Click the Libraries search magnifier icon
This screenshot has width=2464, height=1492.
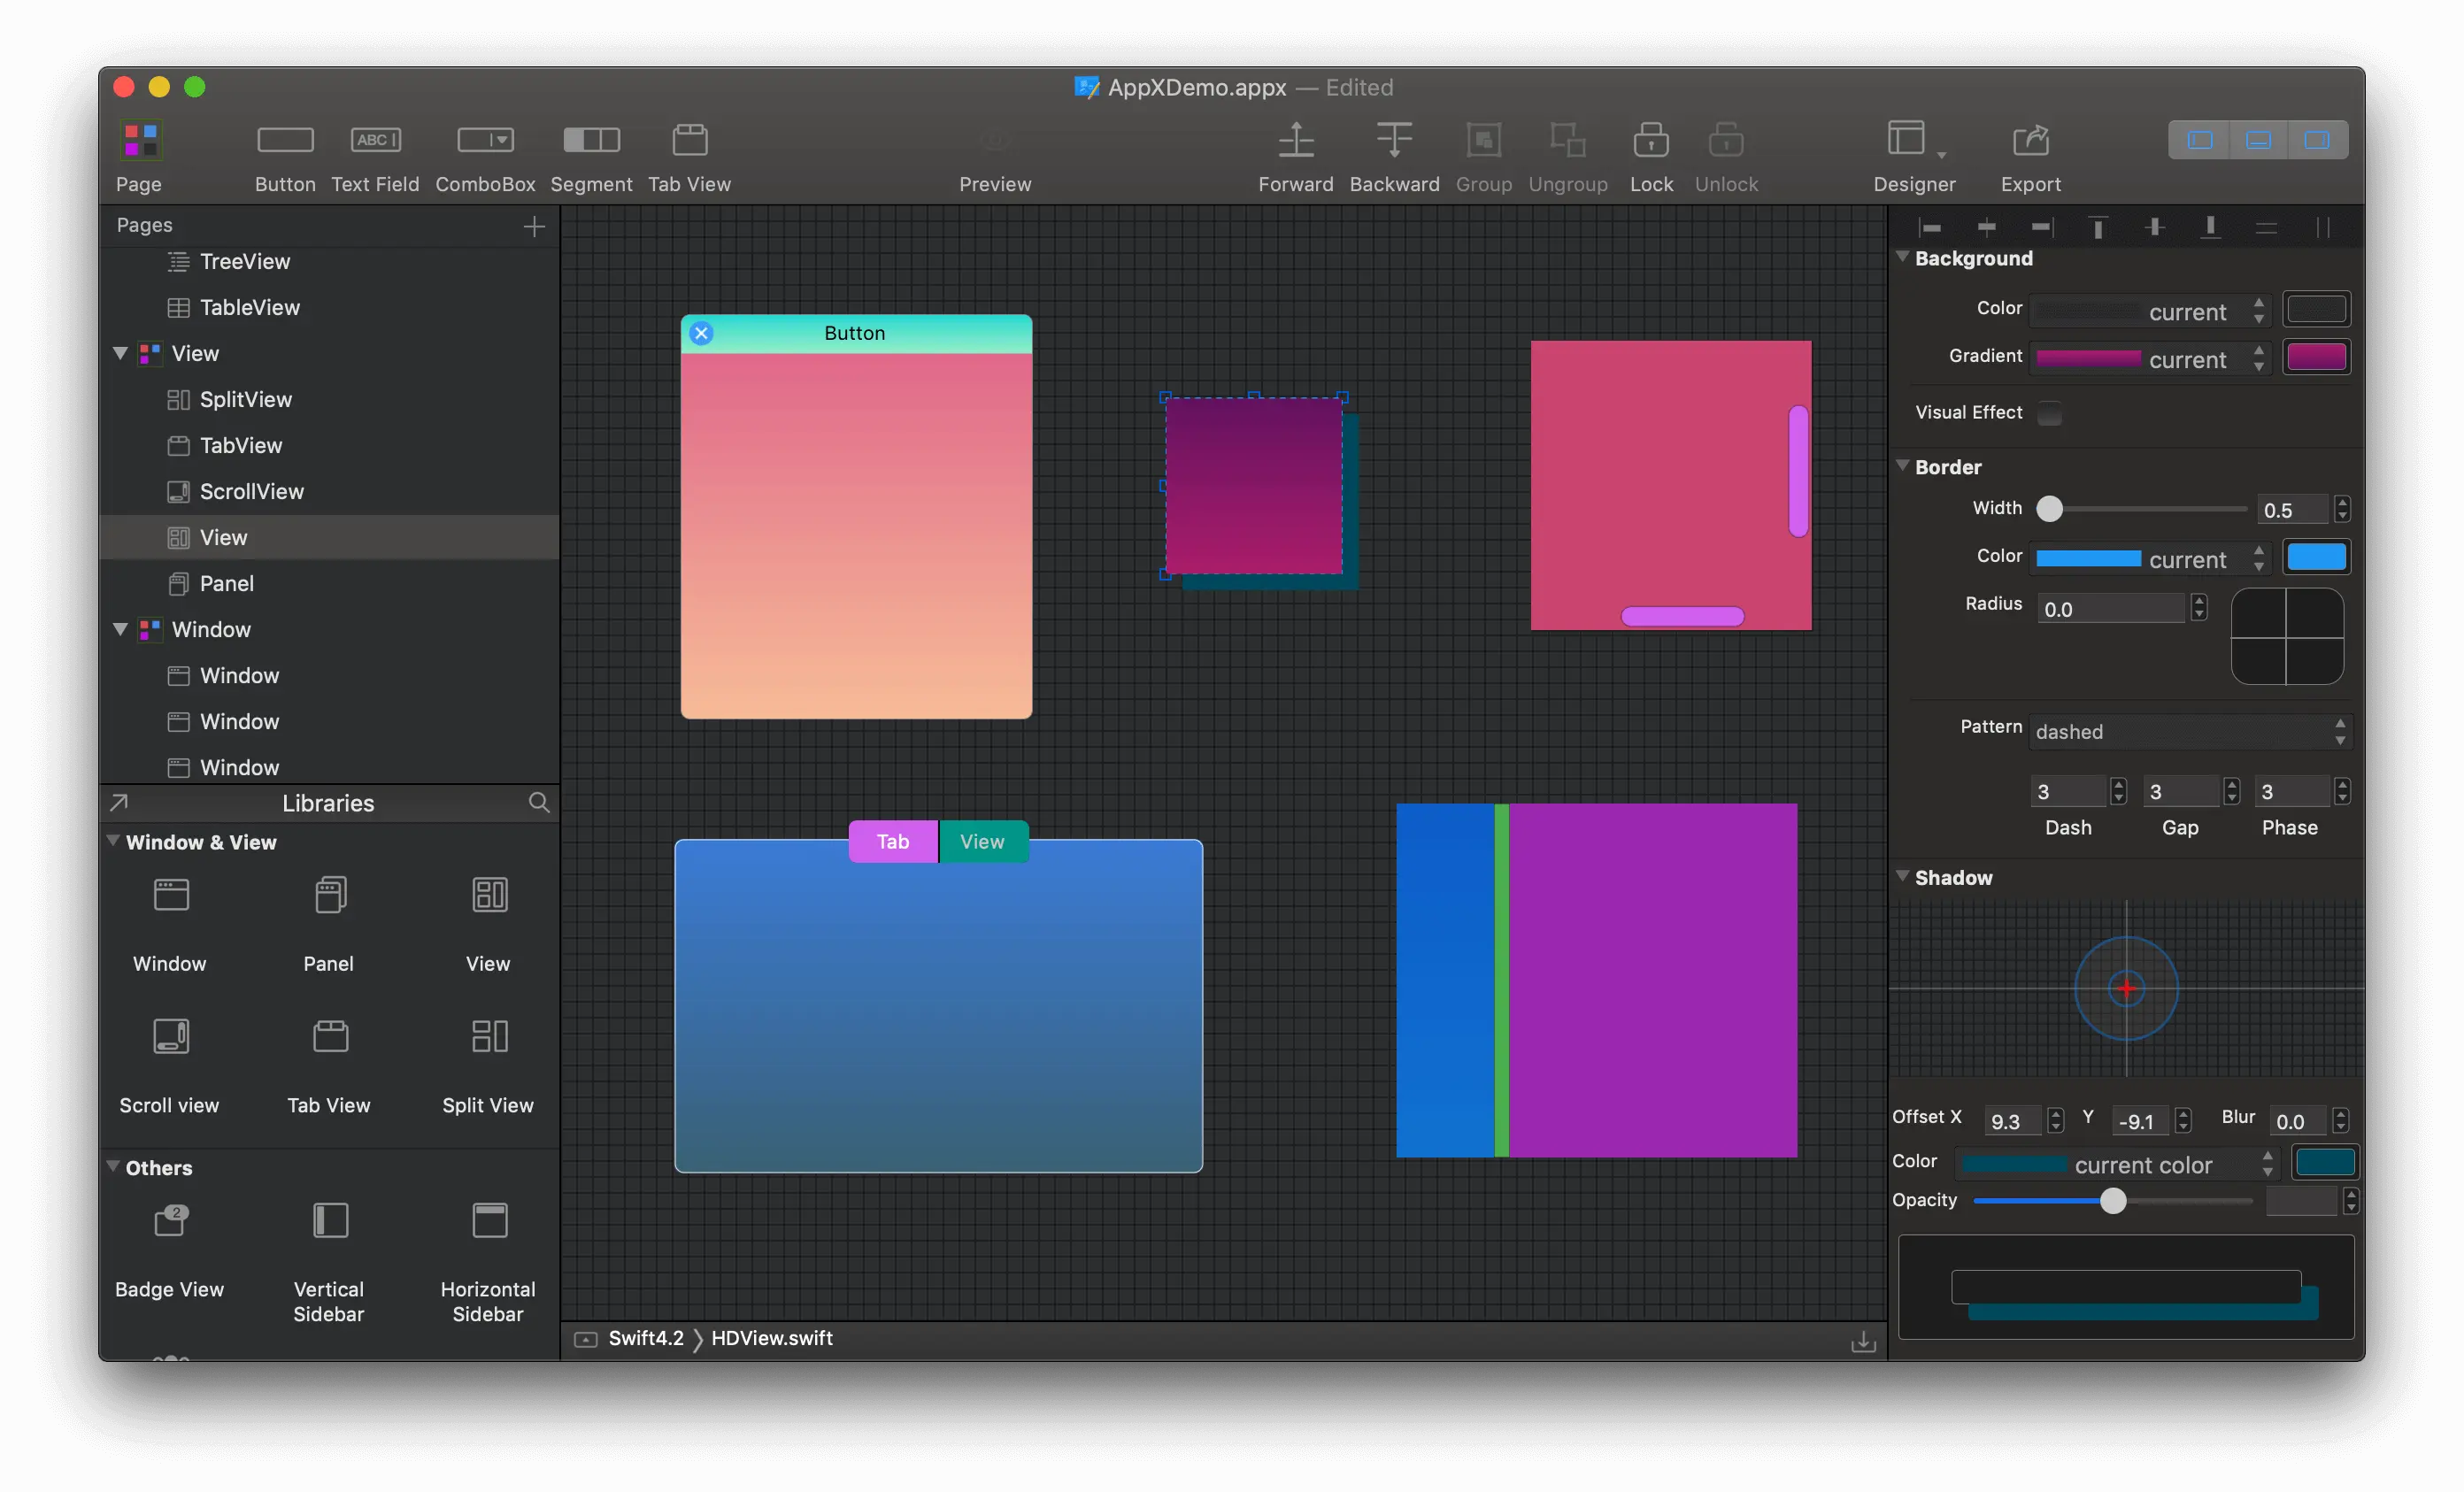coord(538,802)
